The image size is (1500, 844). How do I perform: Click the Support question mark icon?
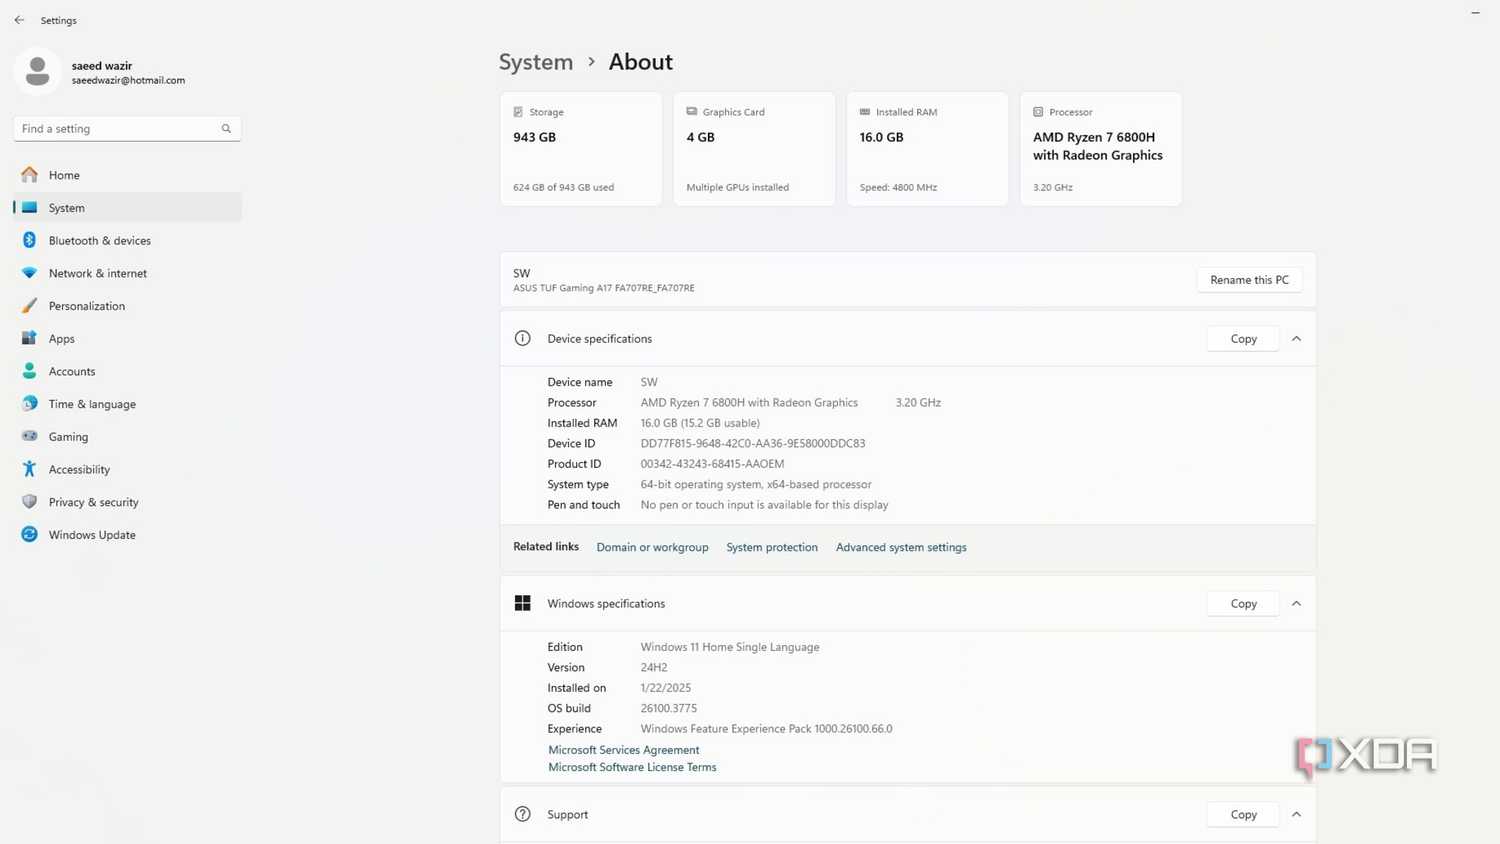point(522,815)
